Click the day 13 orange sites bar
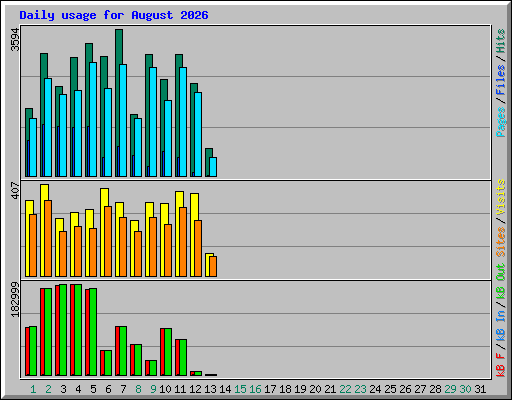This screenshot has height=400, width=512. click(213, 266)
